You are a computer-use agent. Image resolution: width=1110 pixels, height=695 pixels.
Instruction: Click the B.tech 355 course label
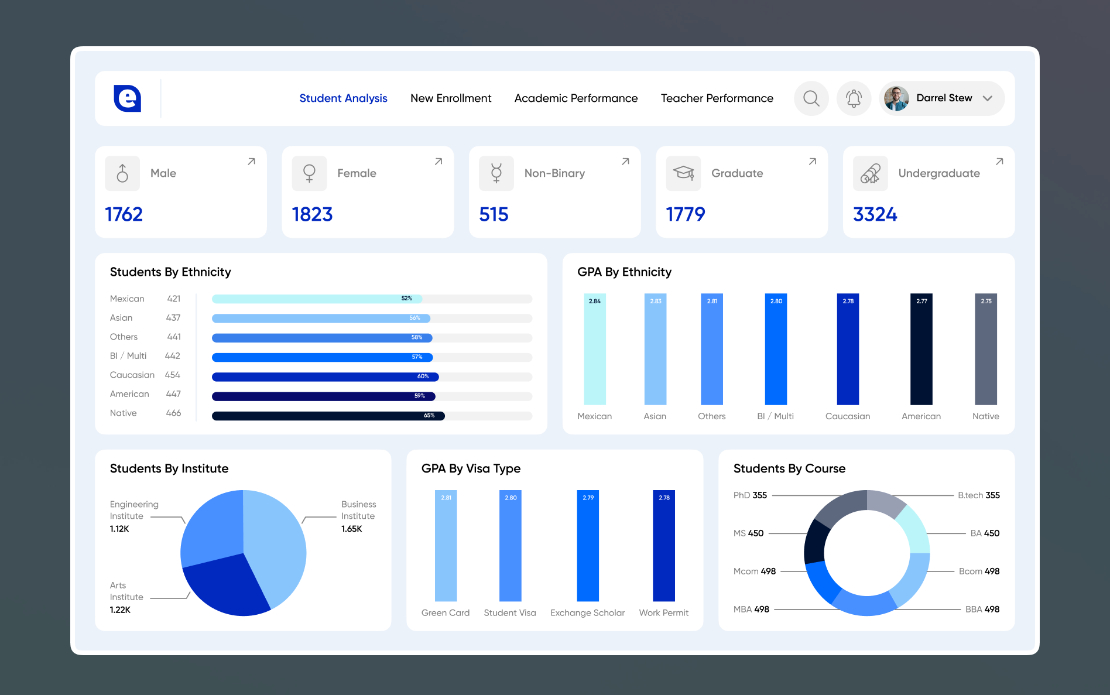point(979,495)
